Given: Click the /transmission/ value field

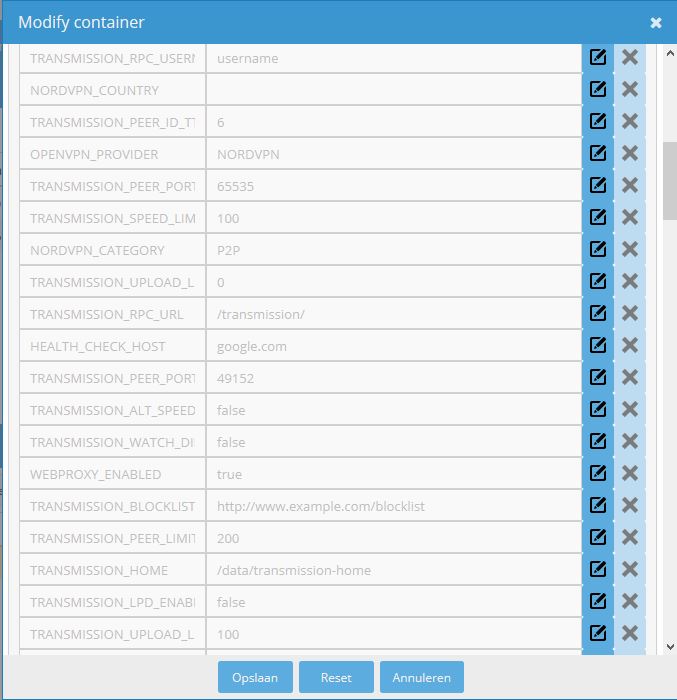Looking at the screenshot, I should [394, 314].
